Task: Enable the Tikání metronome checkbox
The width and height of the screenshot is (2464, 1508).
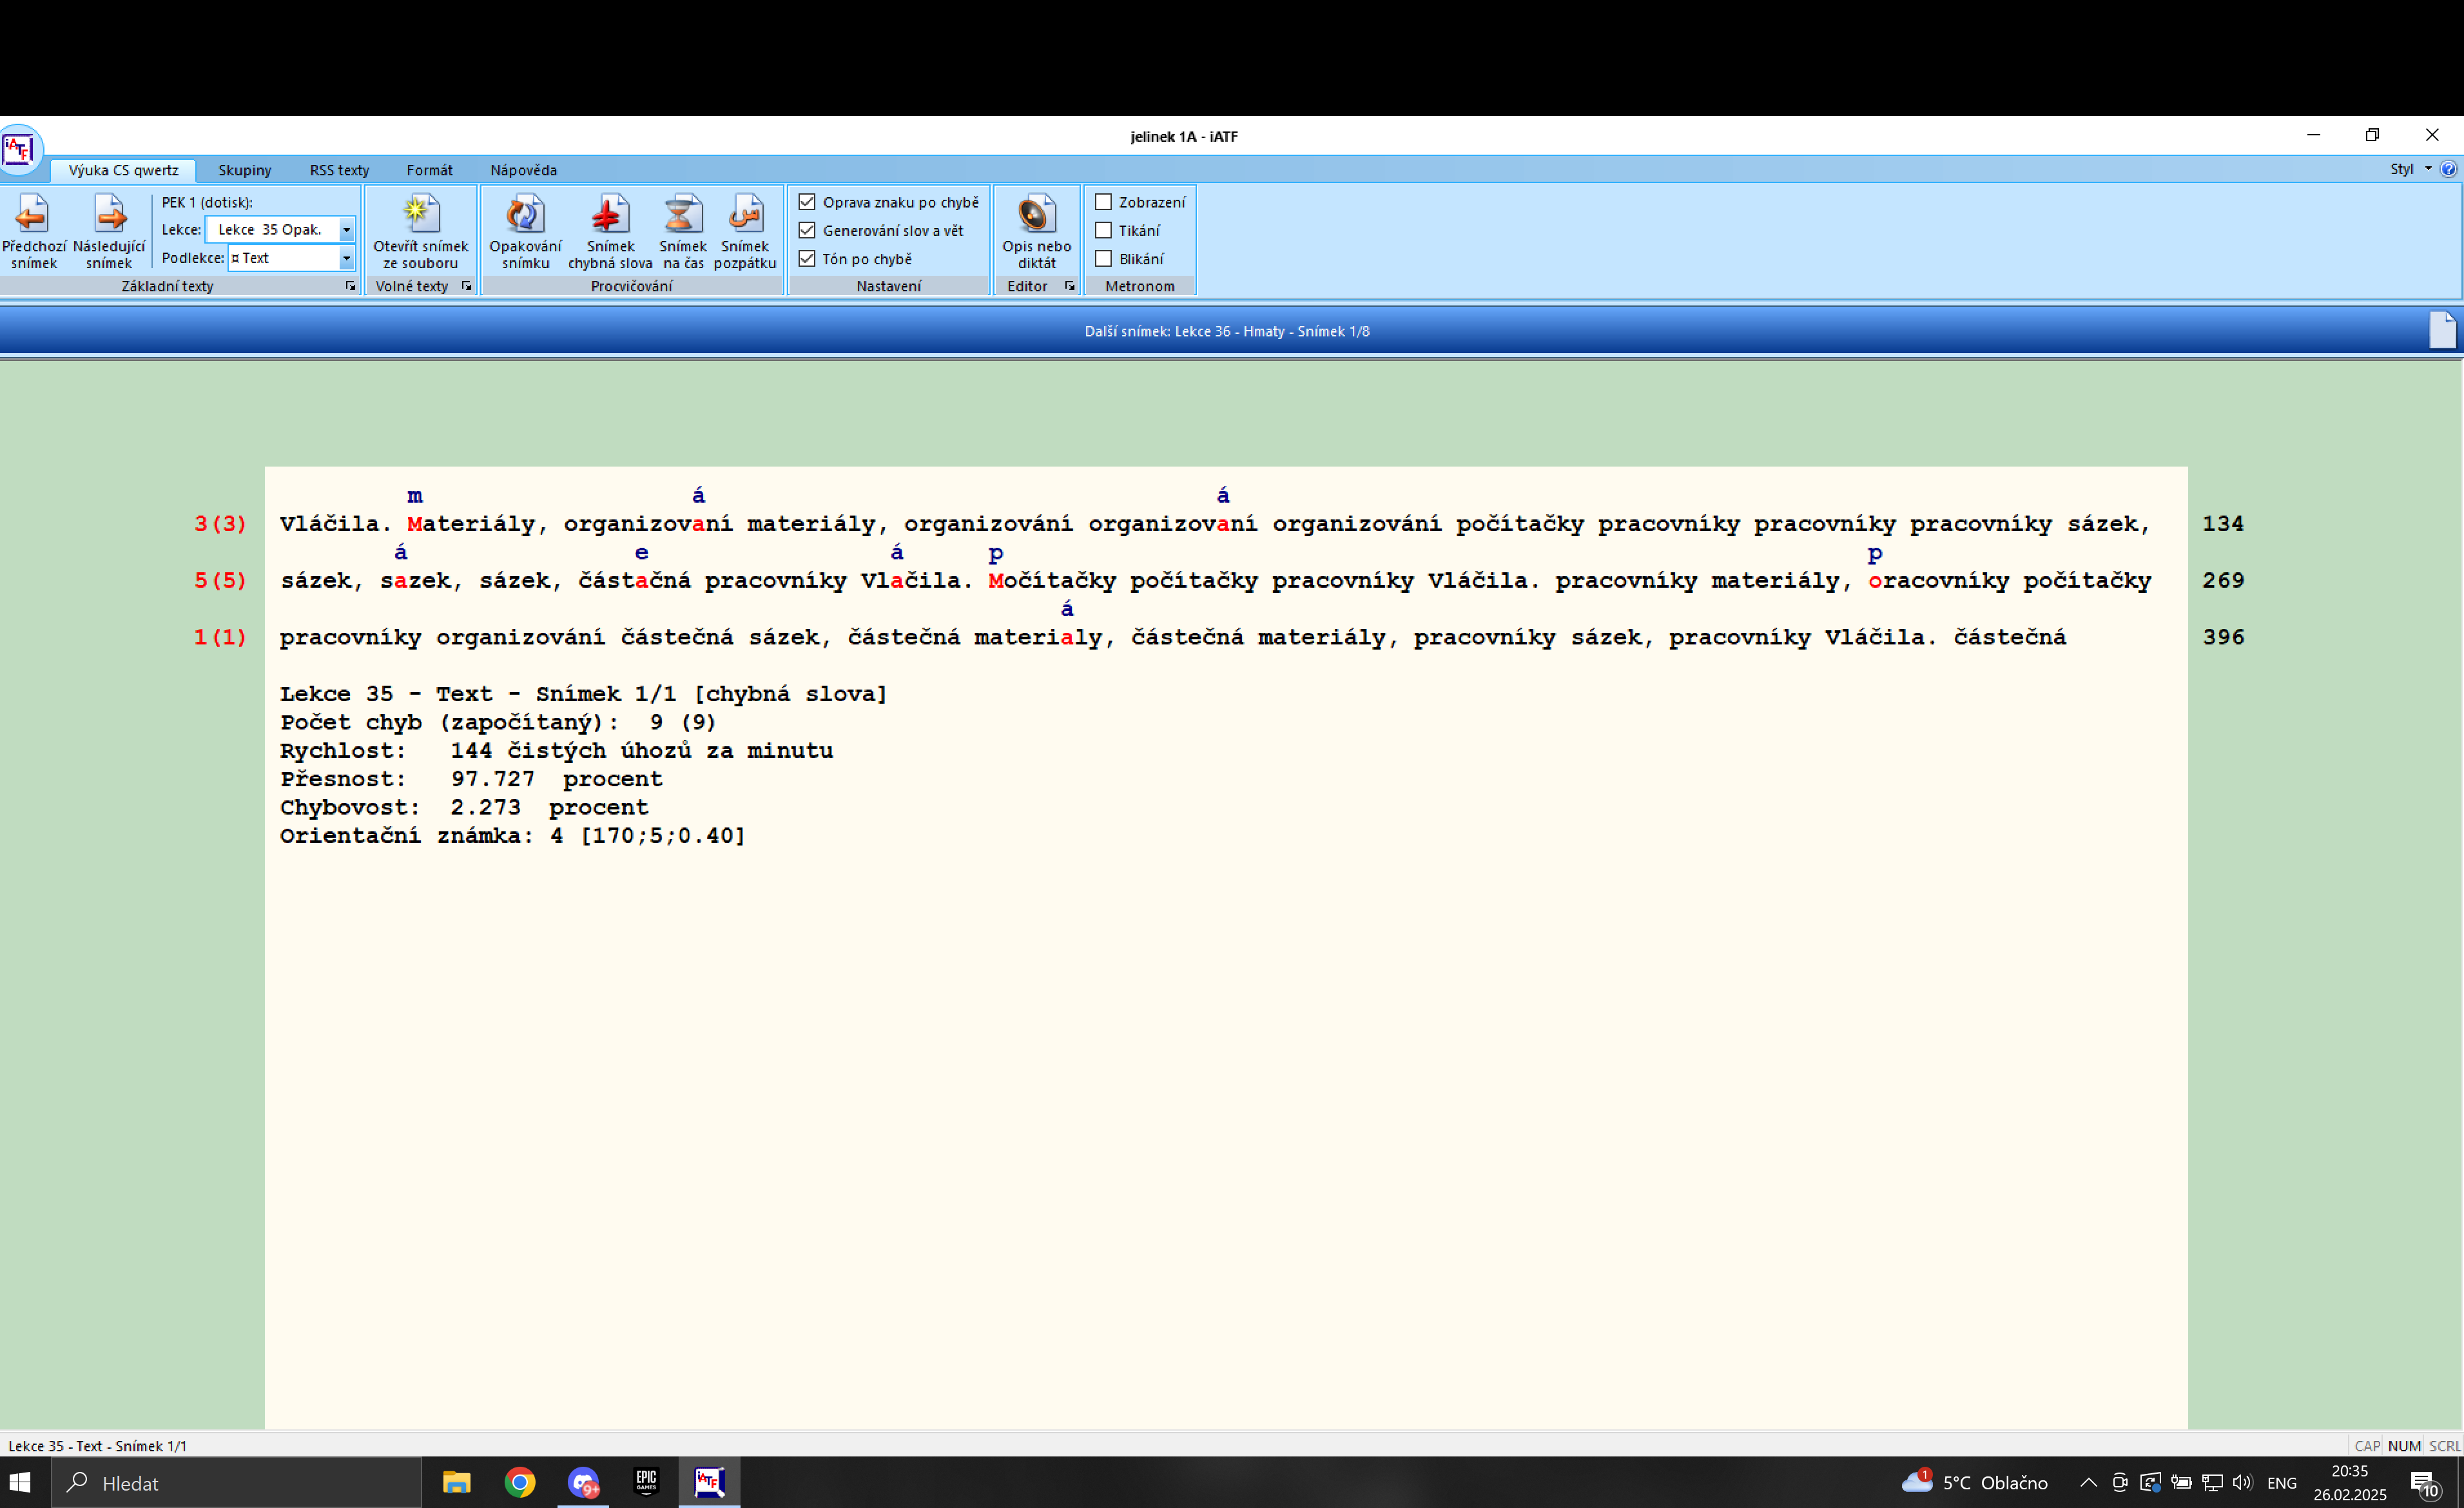Action: pyautogui.click(x=1103, y=230)
